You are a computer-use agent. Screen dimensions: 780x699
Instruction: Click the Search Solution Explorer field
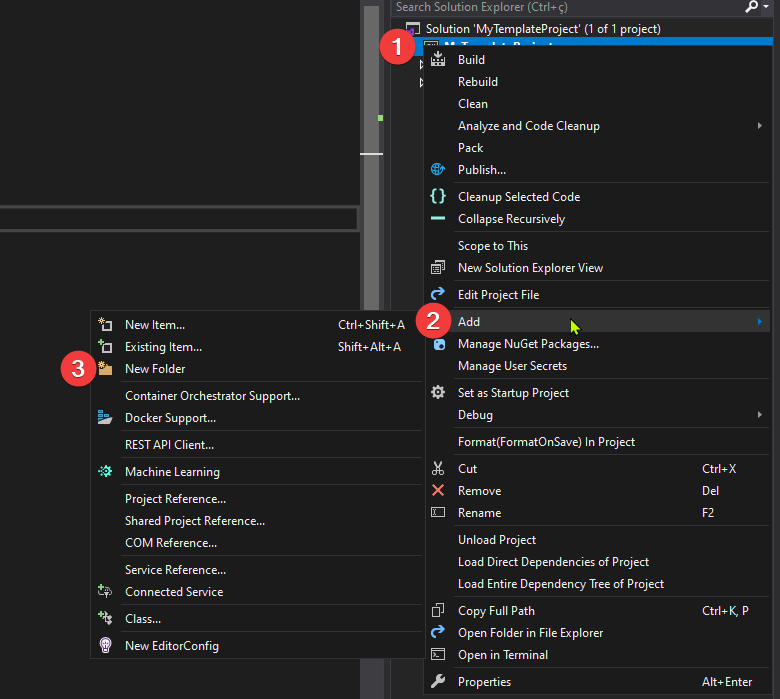[567, 6]
